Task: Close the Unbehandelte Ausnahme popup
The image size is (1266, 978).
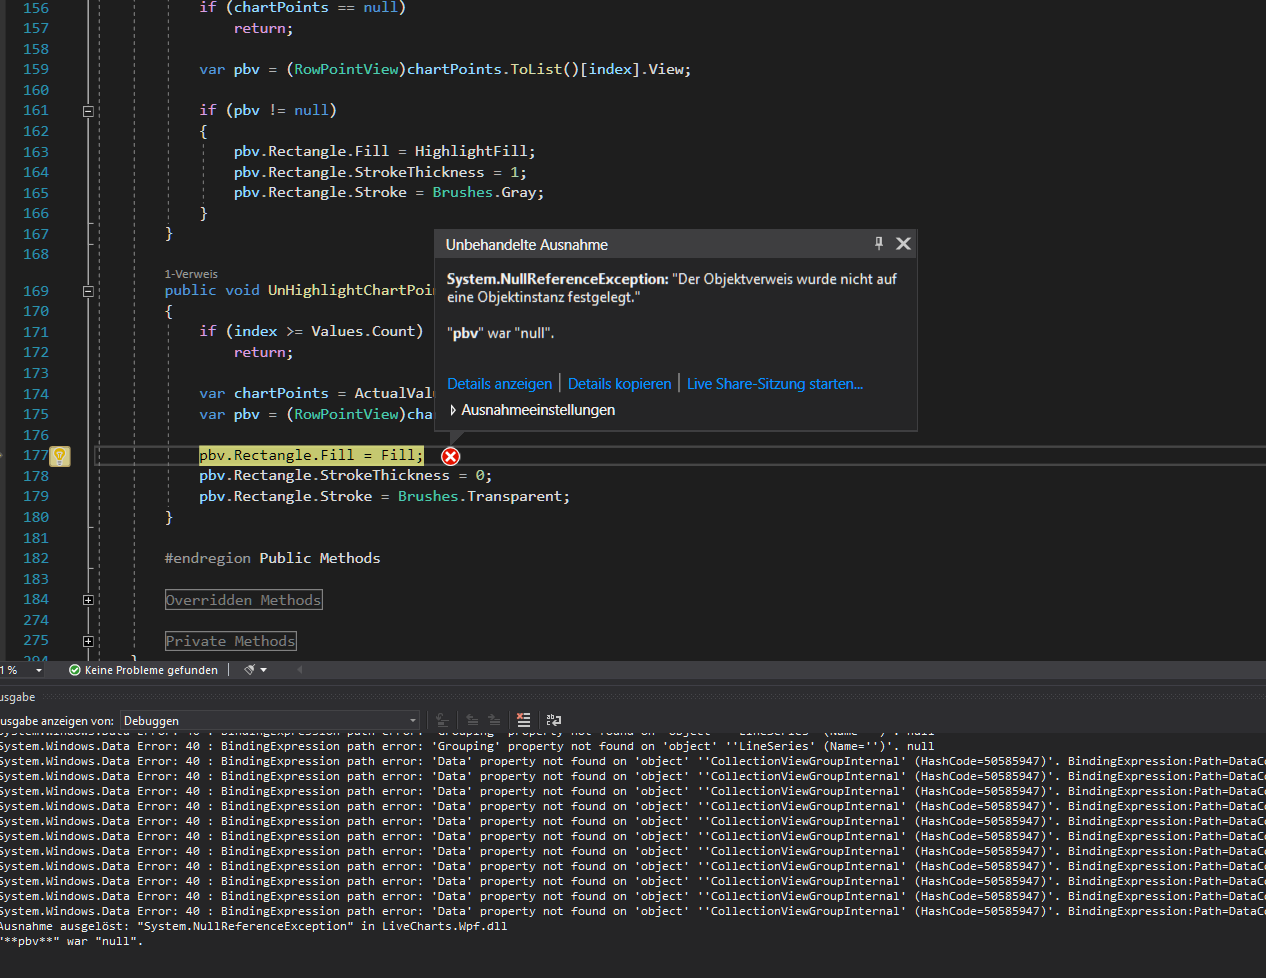Action: pyautogui.click(x=903, y=244)
